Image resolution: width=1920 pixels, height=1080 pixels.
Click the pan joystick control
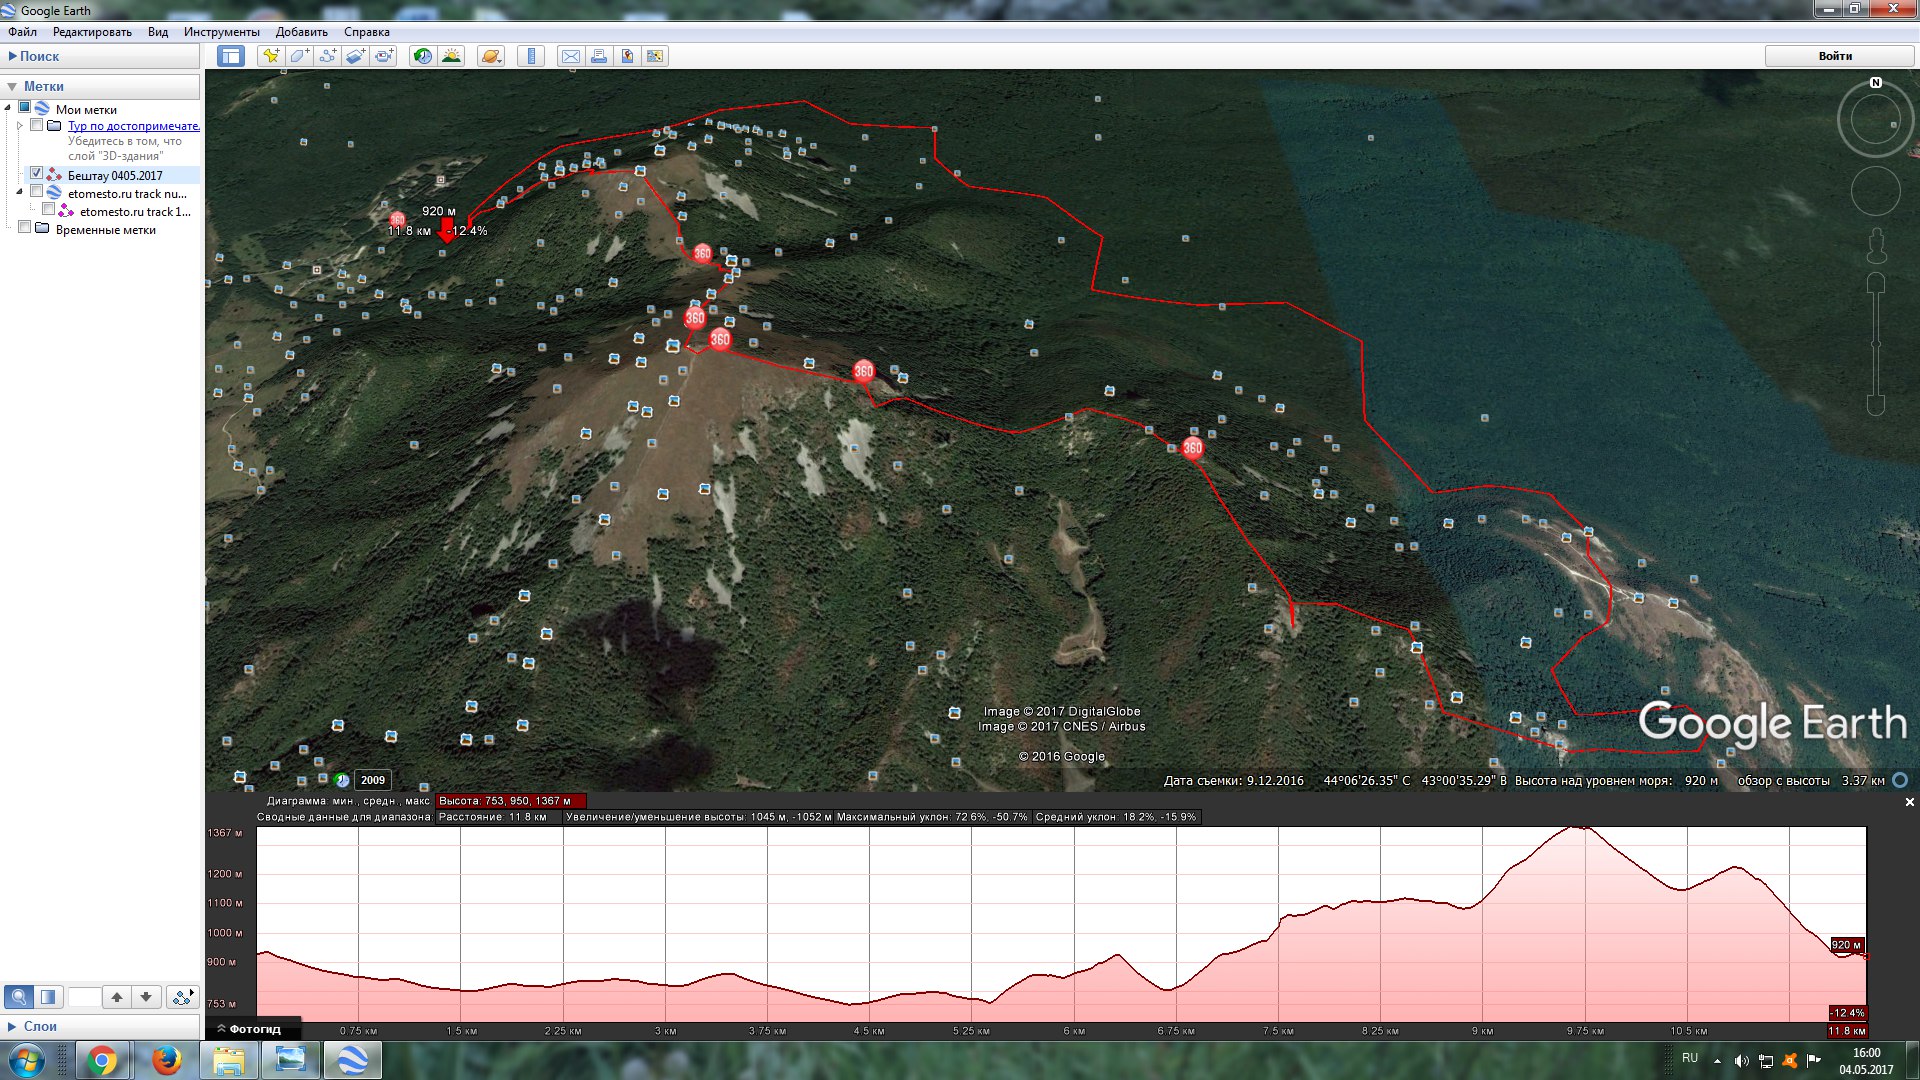click(1875, 190)
